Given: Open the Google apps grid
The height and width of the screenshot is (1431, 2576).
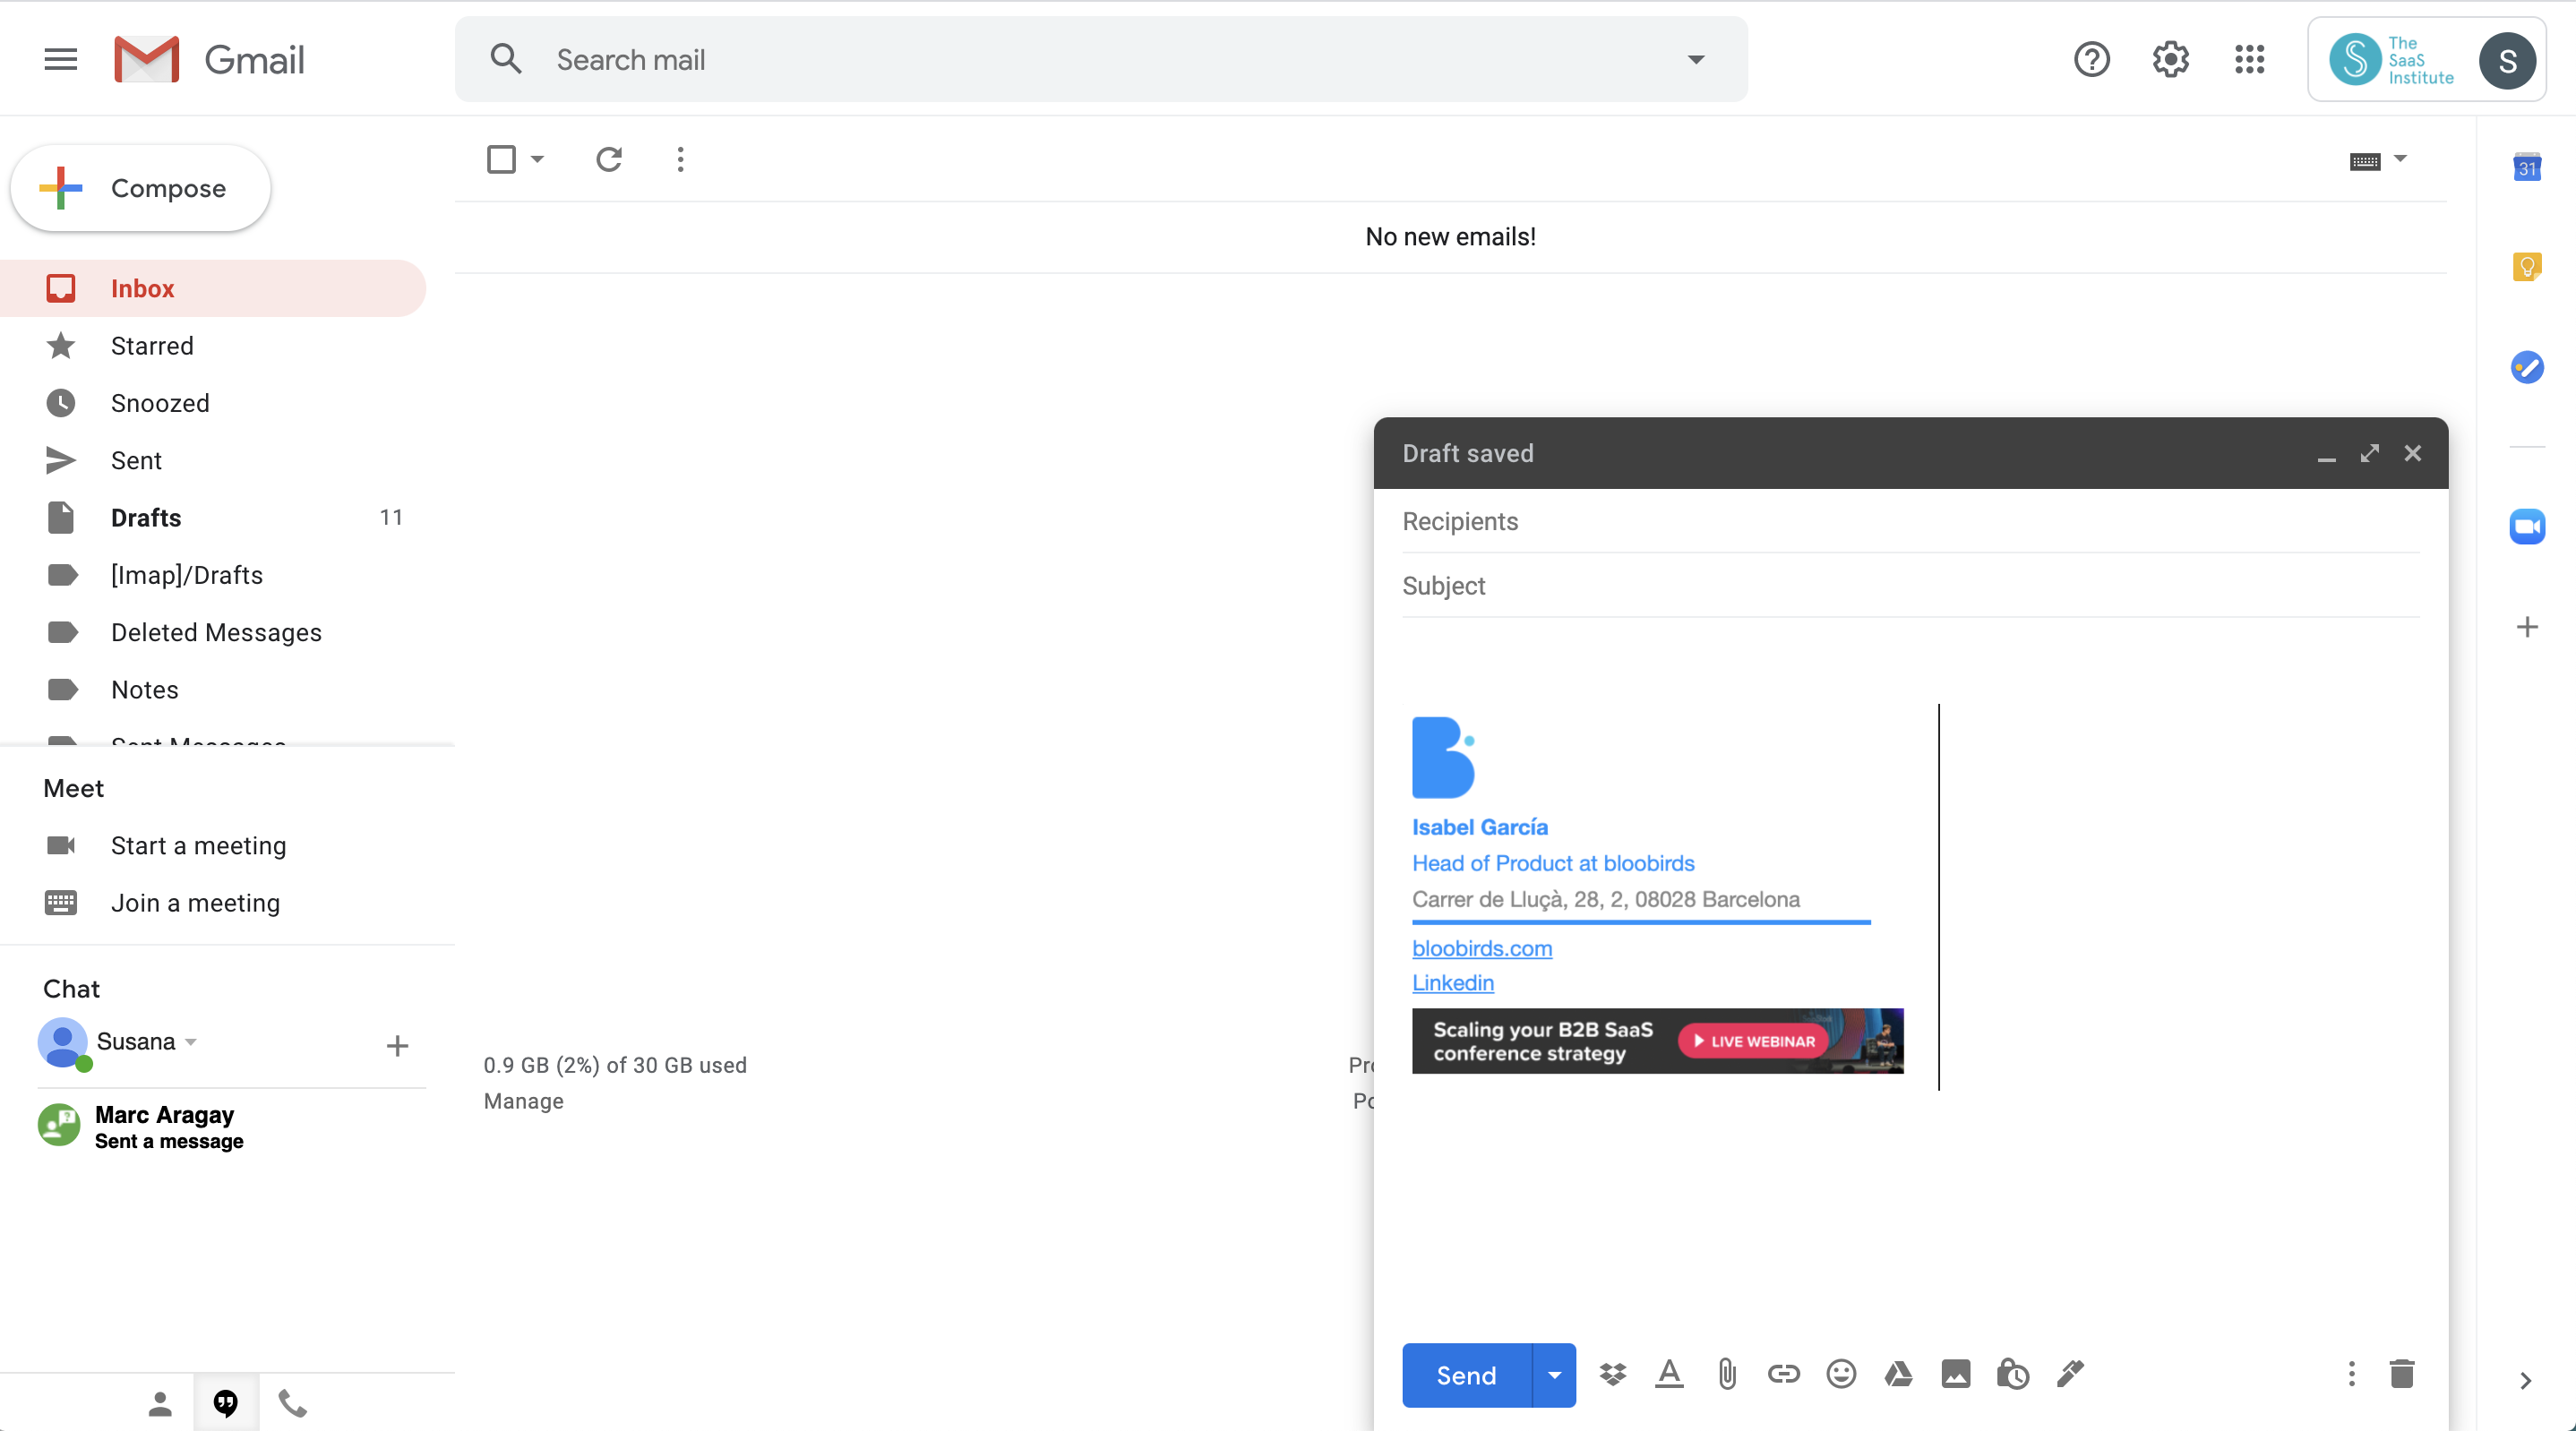Looking at the screenshot, I should [2249, 60].
